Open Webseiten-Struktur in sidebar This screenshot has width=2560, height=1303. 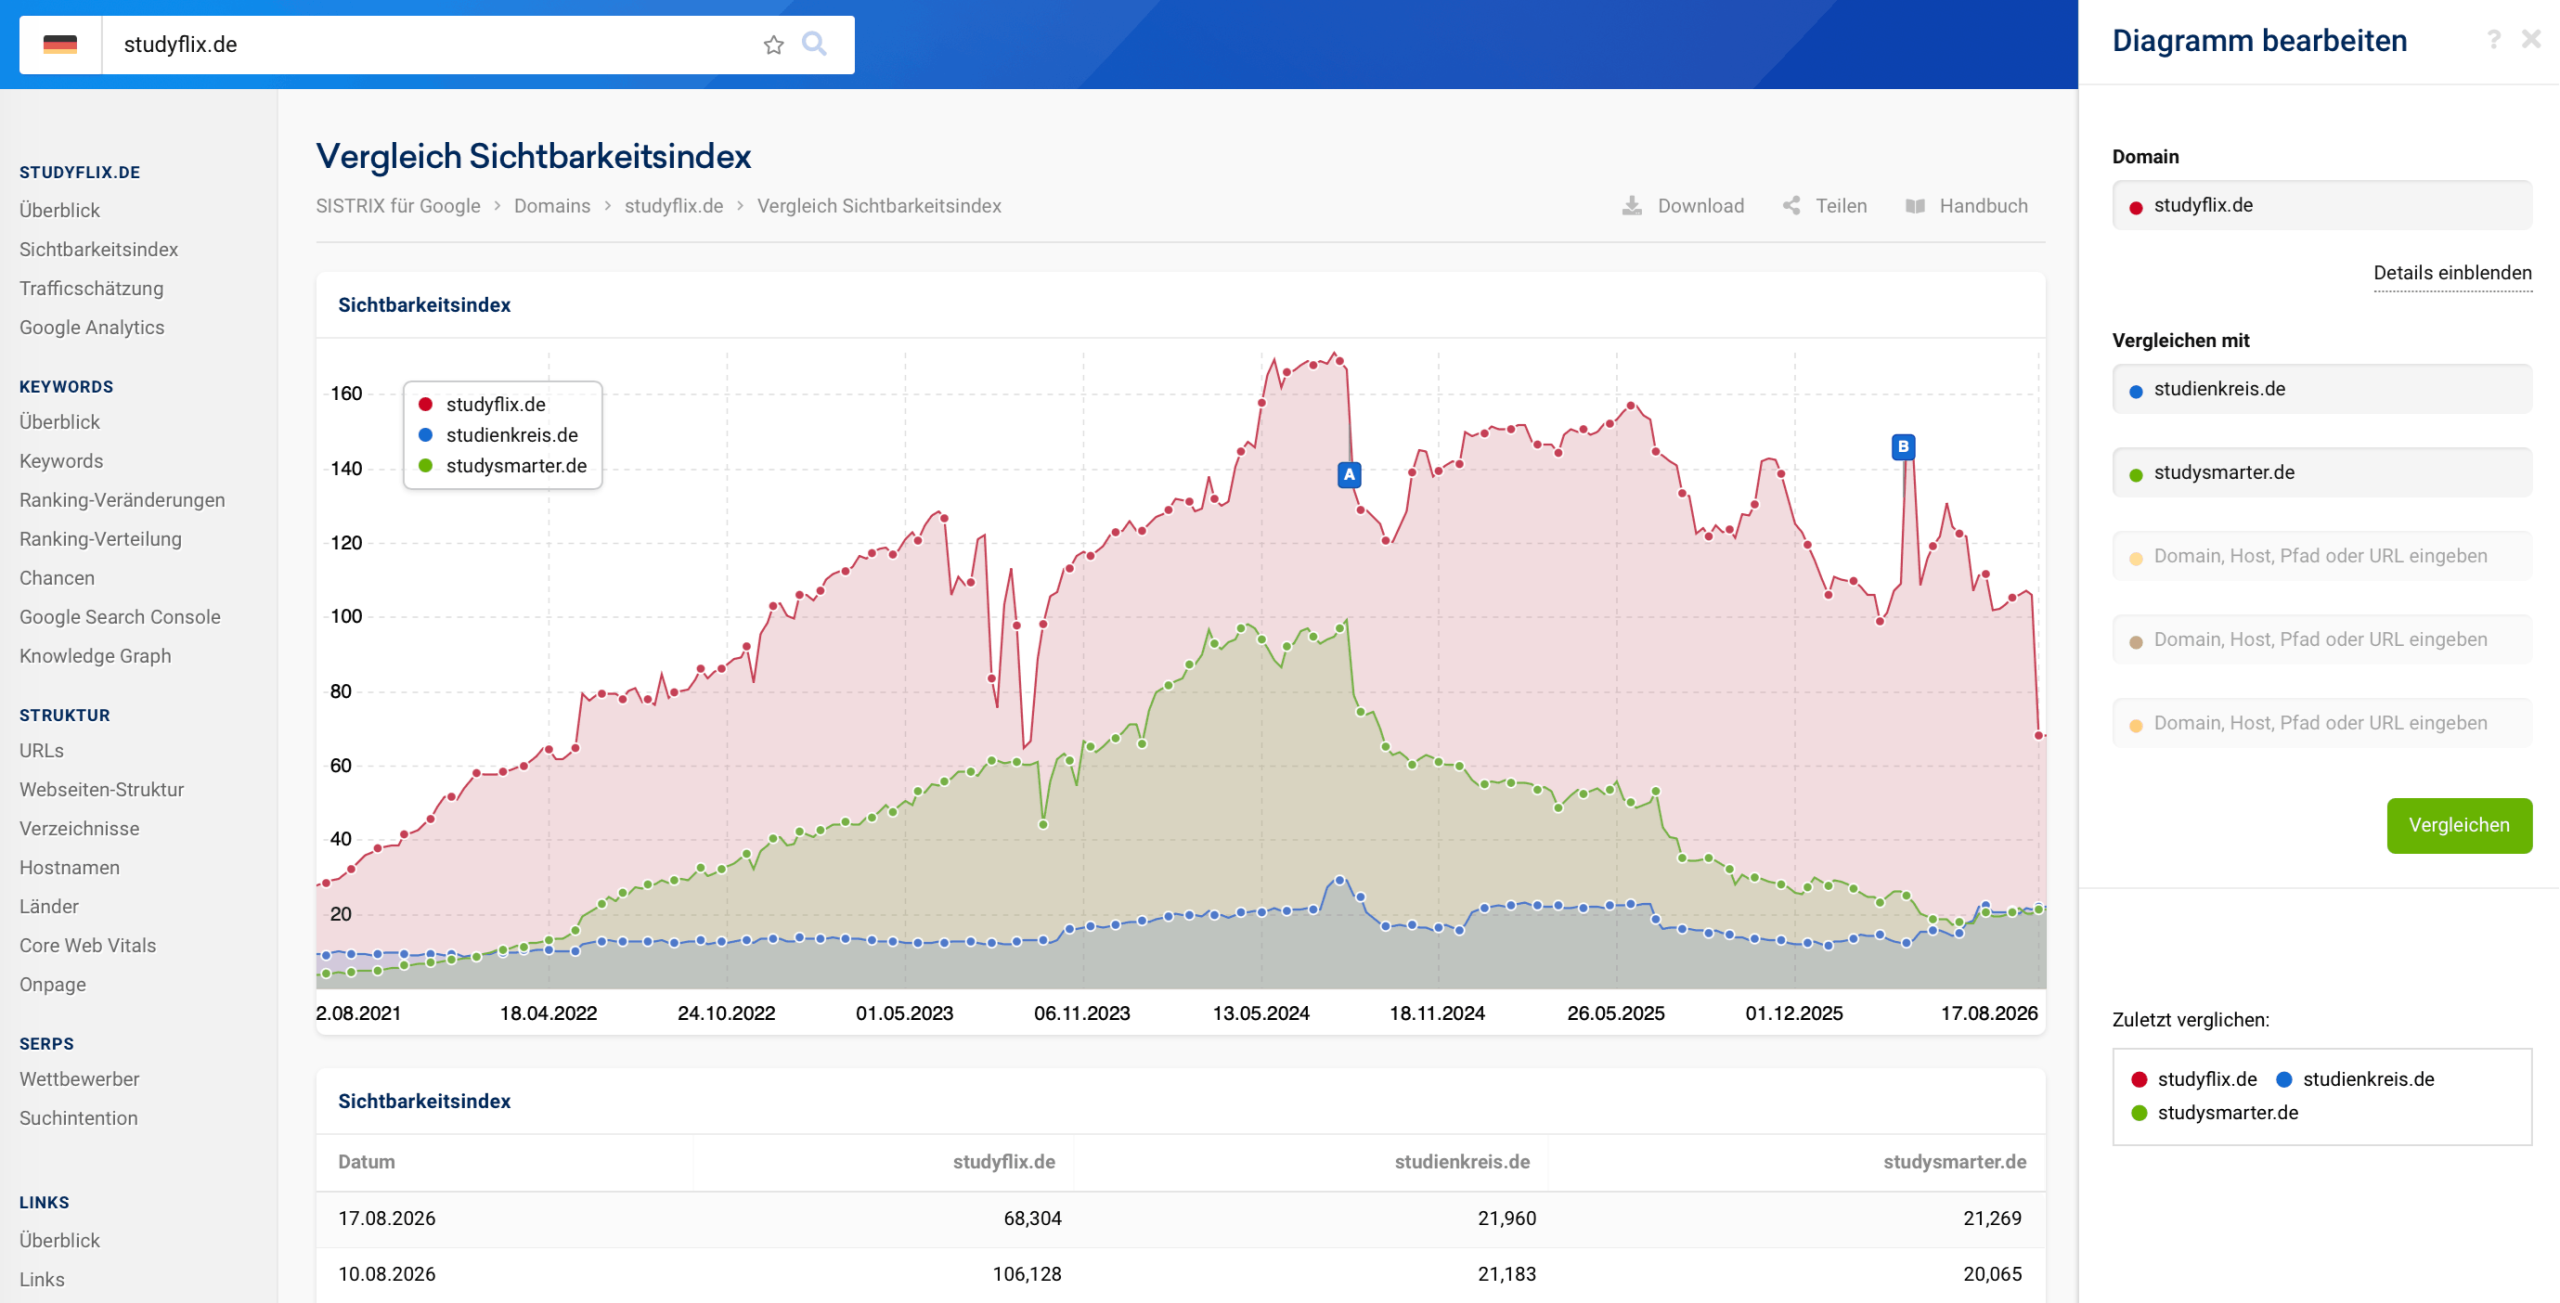tap(102, 790)
